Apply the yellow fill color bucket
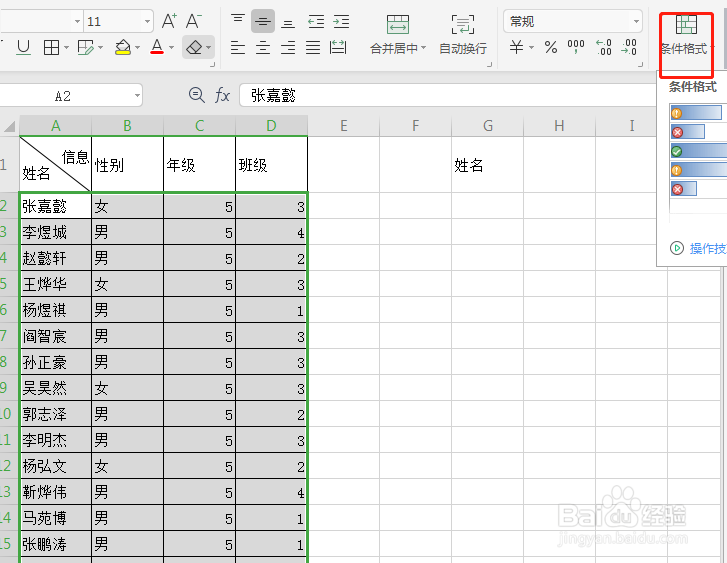 (x=123, y=47)
